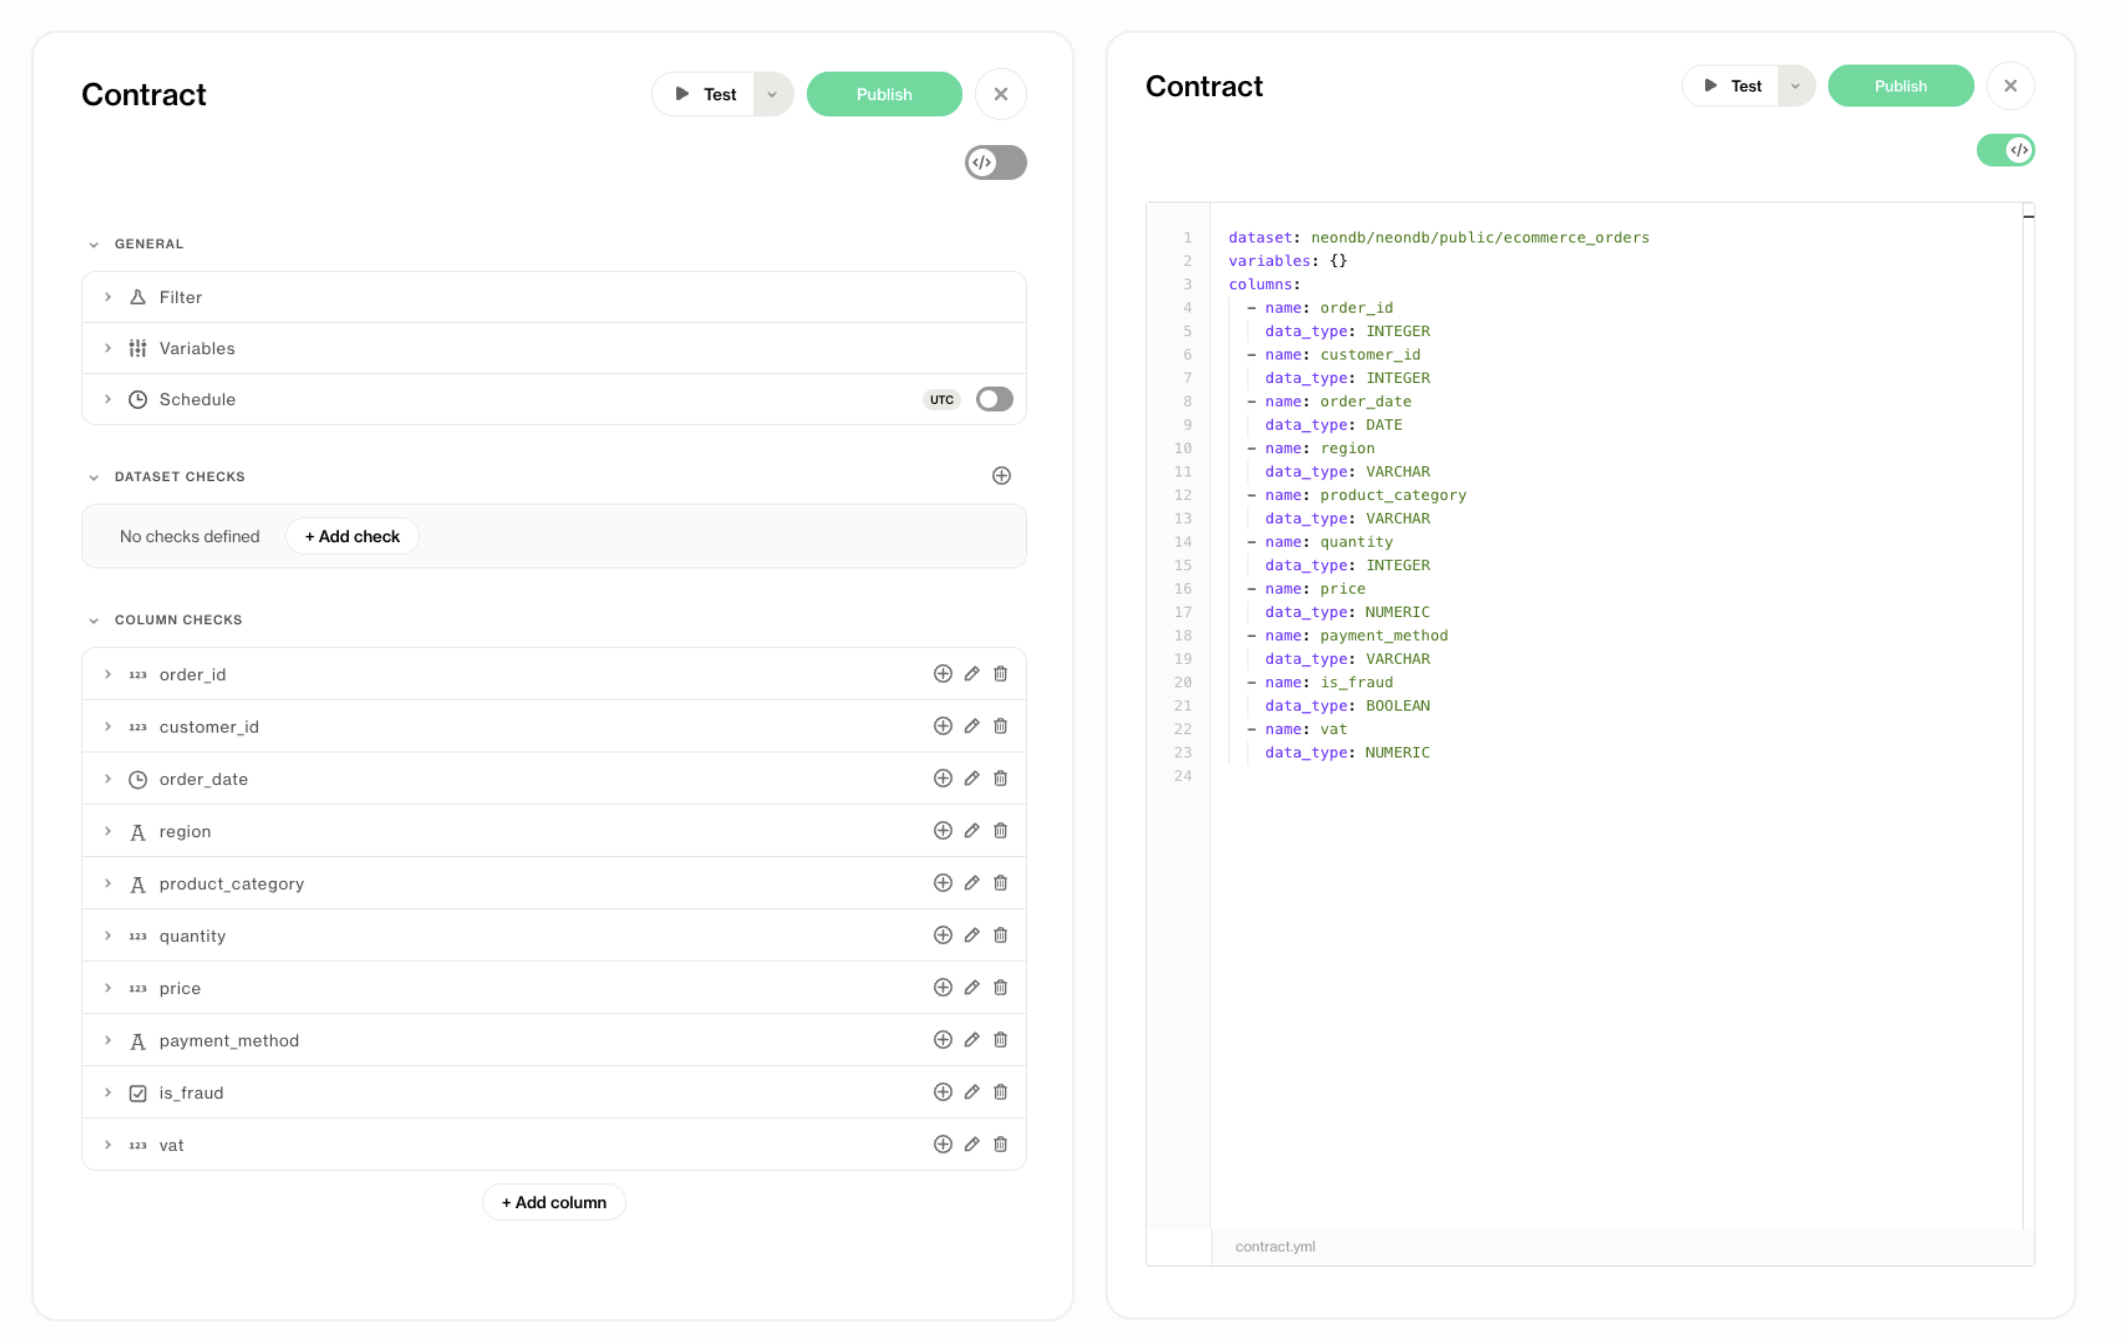Delete the order_id column
Image resolution: width=2126 pixels, height=1338 pixels.
[1000, 674]
